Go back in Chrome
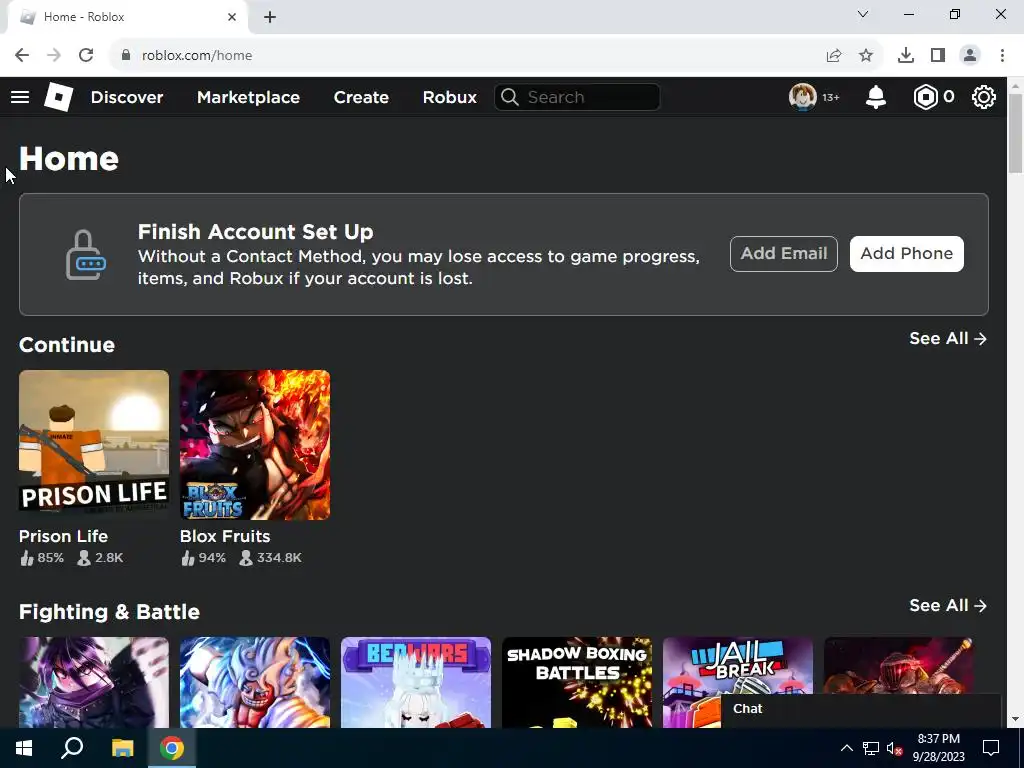The image size is (1024, 768). click(x=22, y=56)
